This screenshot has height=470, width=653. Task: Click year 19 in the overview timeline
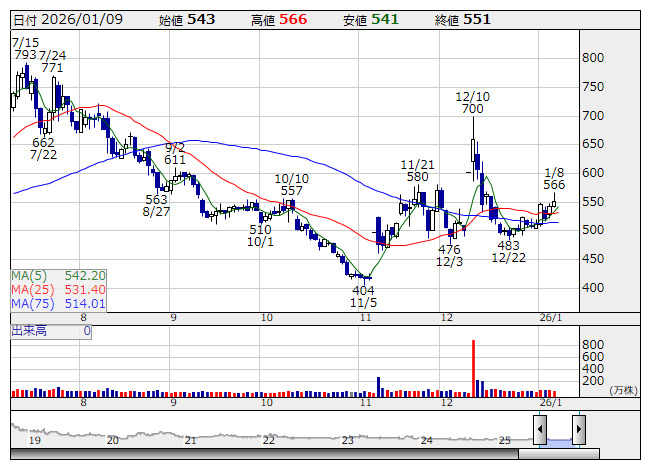[x=34, y=440]
